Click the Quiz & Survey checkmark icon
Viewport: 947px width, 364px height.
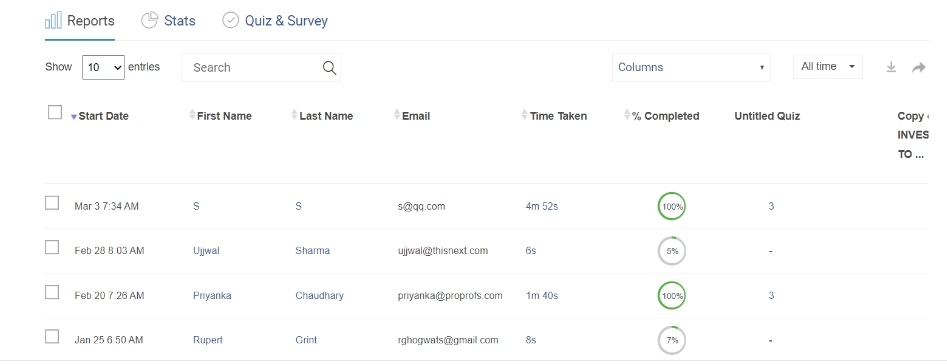230,21
